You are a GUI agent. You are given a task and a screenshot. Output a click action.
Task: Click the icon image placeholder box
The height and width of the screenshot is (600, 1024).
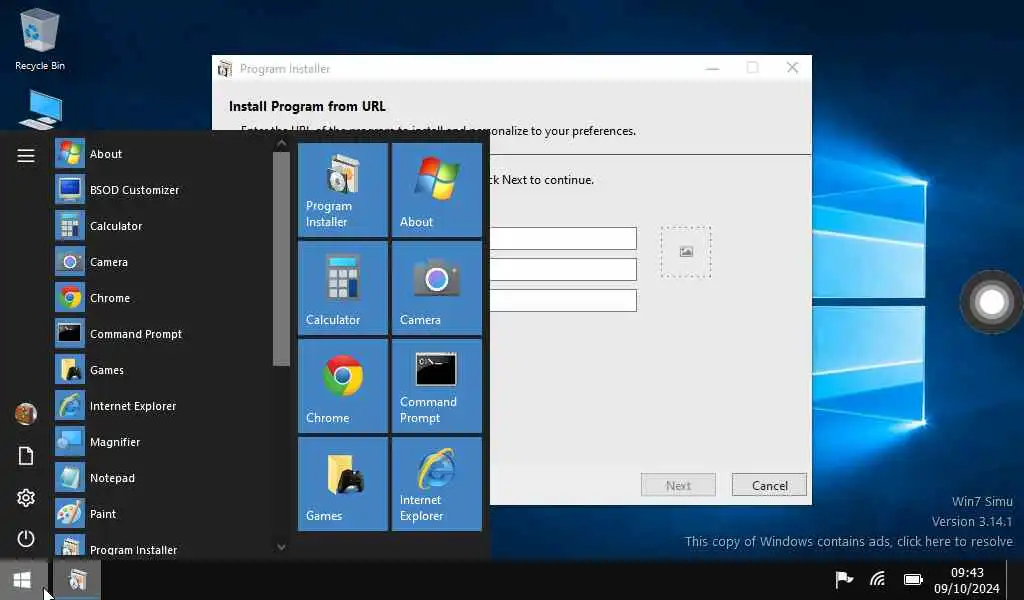[686, 252]
